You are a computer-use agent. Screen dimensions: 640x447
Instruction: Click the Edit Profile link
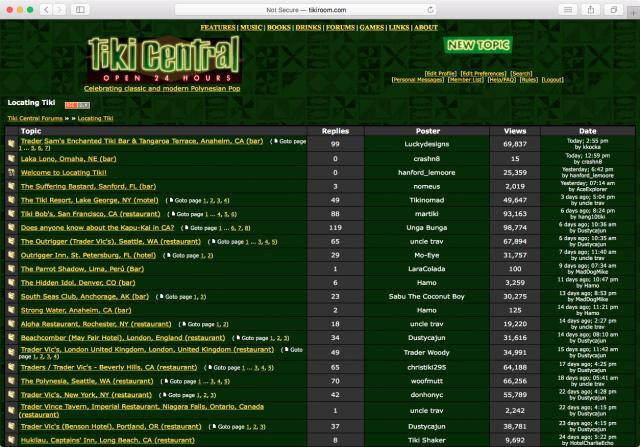tap(440, 73)
